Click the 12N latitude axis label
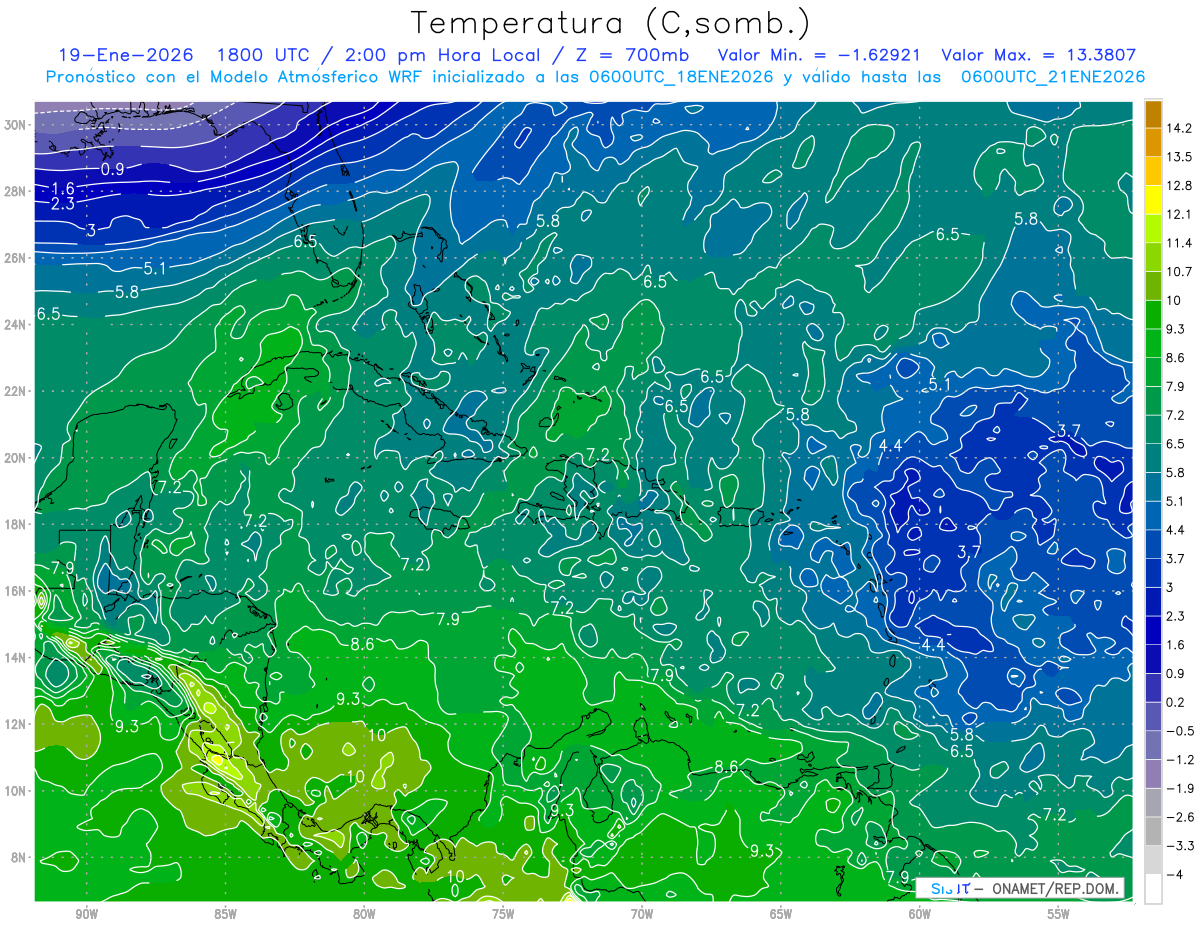This screenshot has width=1200, height=927. point(16,724)
